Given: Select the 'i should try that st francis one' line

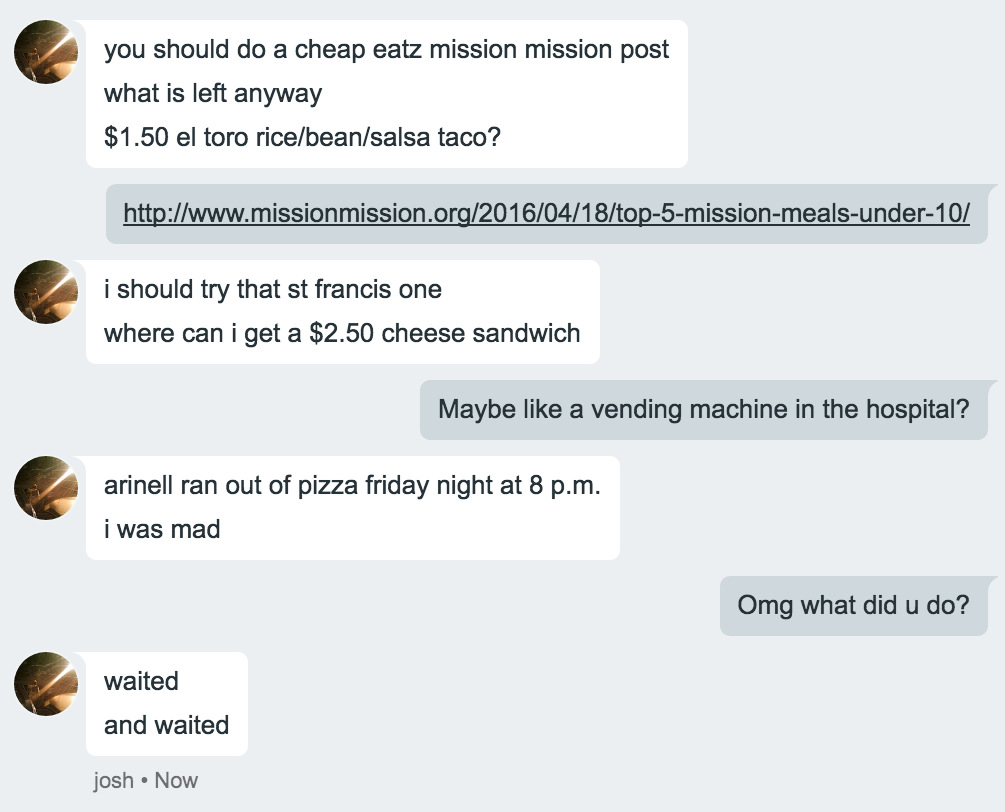Looking at the screenshot, I should click(272, 290).
